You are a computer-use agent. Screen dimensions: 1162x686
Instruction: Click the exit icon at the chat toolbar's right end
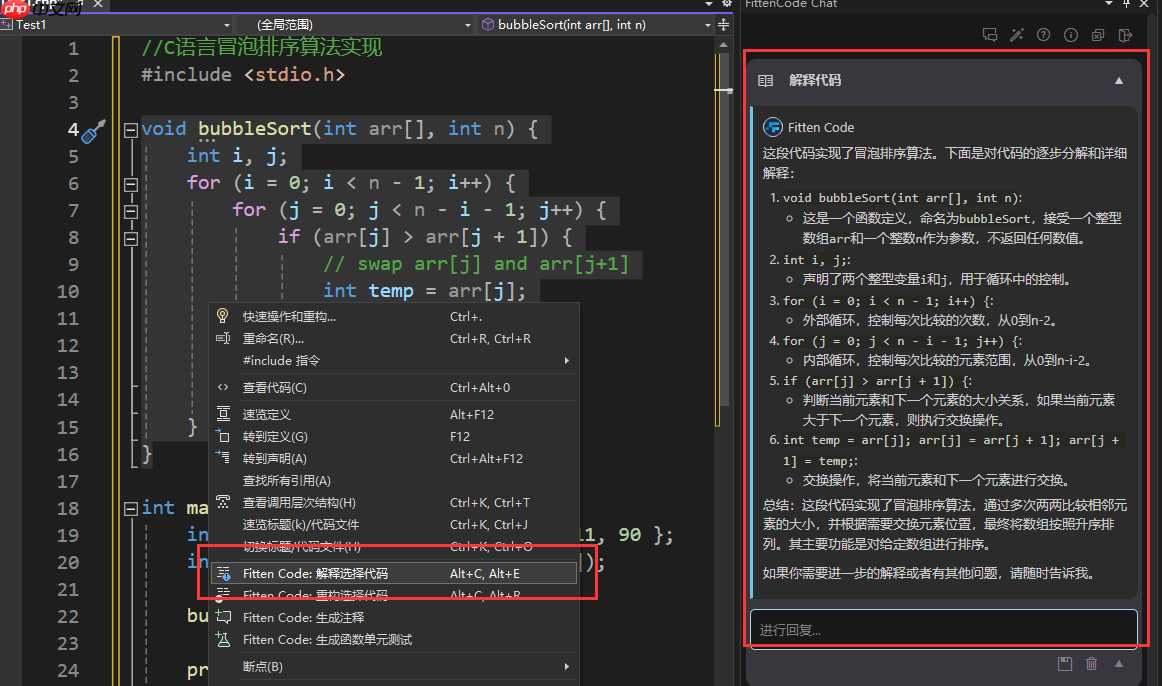pyautogui.click(x=1124, y=34)
